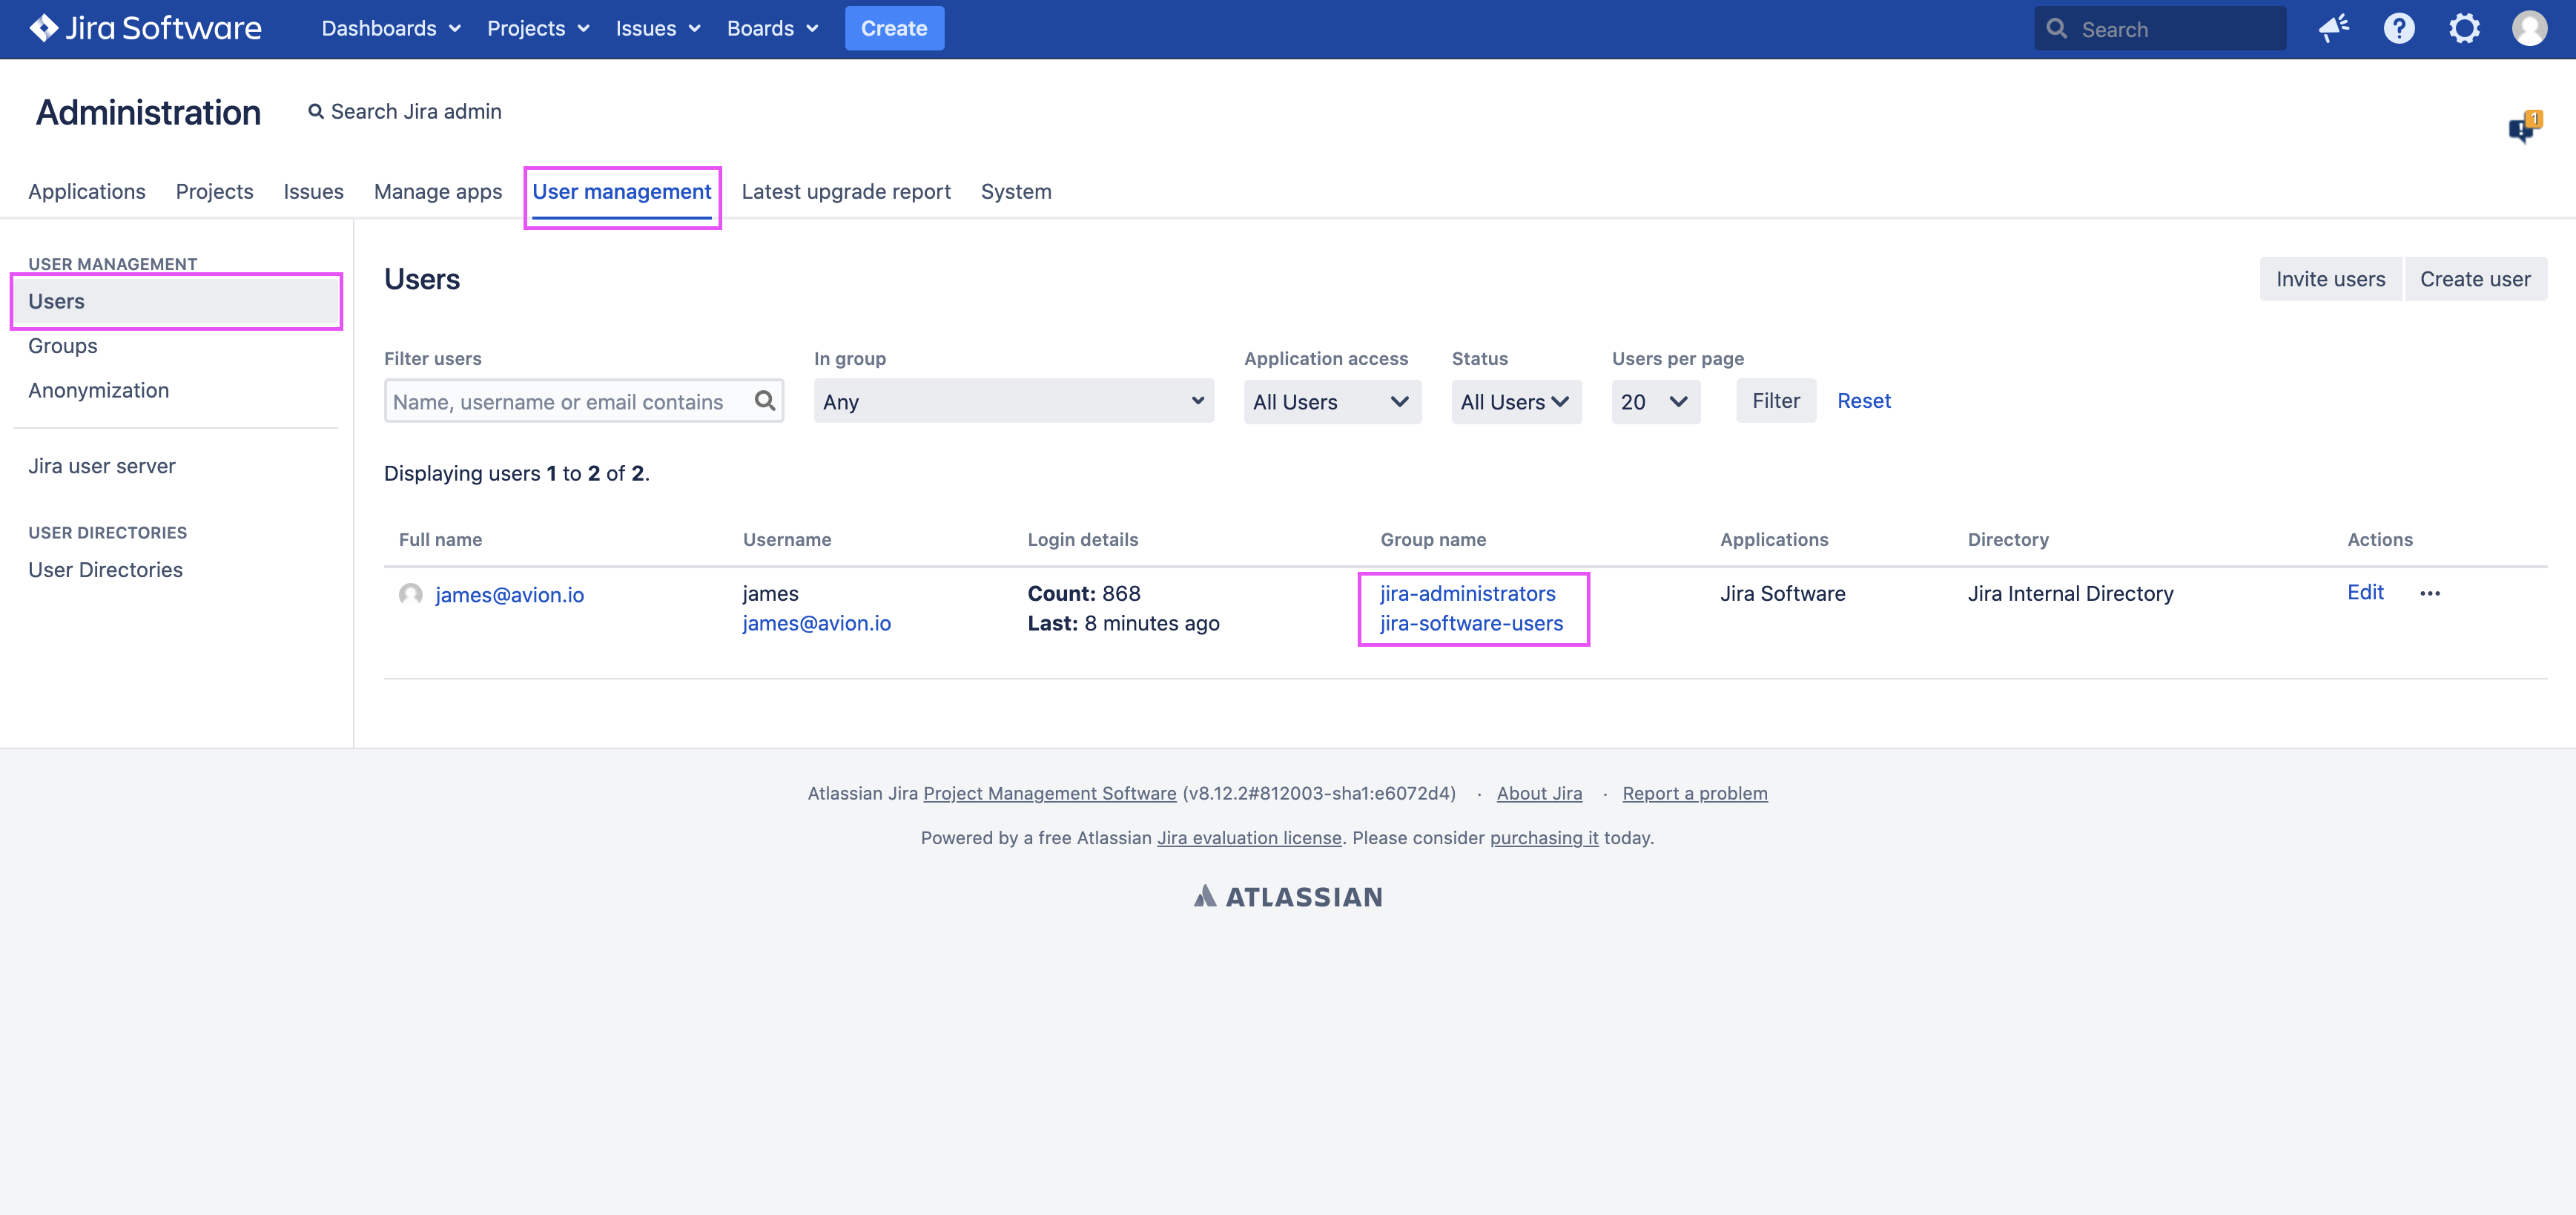Click the Jira evaluation license link

[1249, 838]
